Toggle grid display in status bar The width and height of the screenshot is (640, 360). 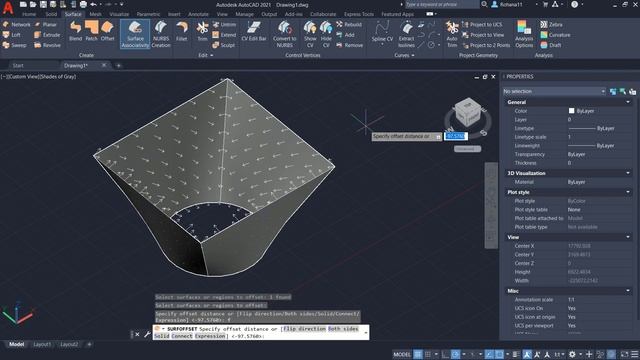click(x=418, y=354)
